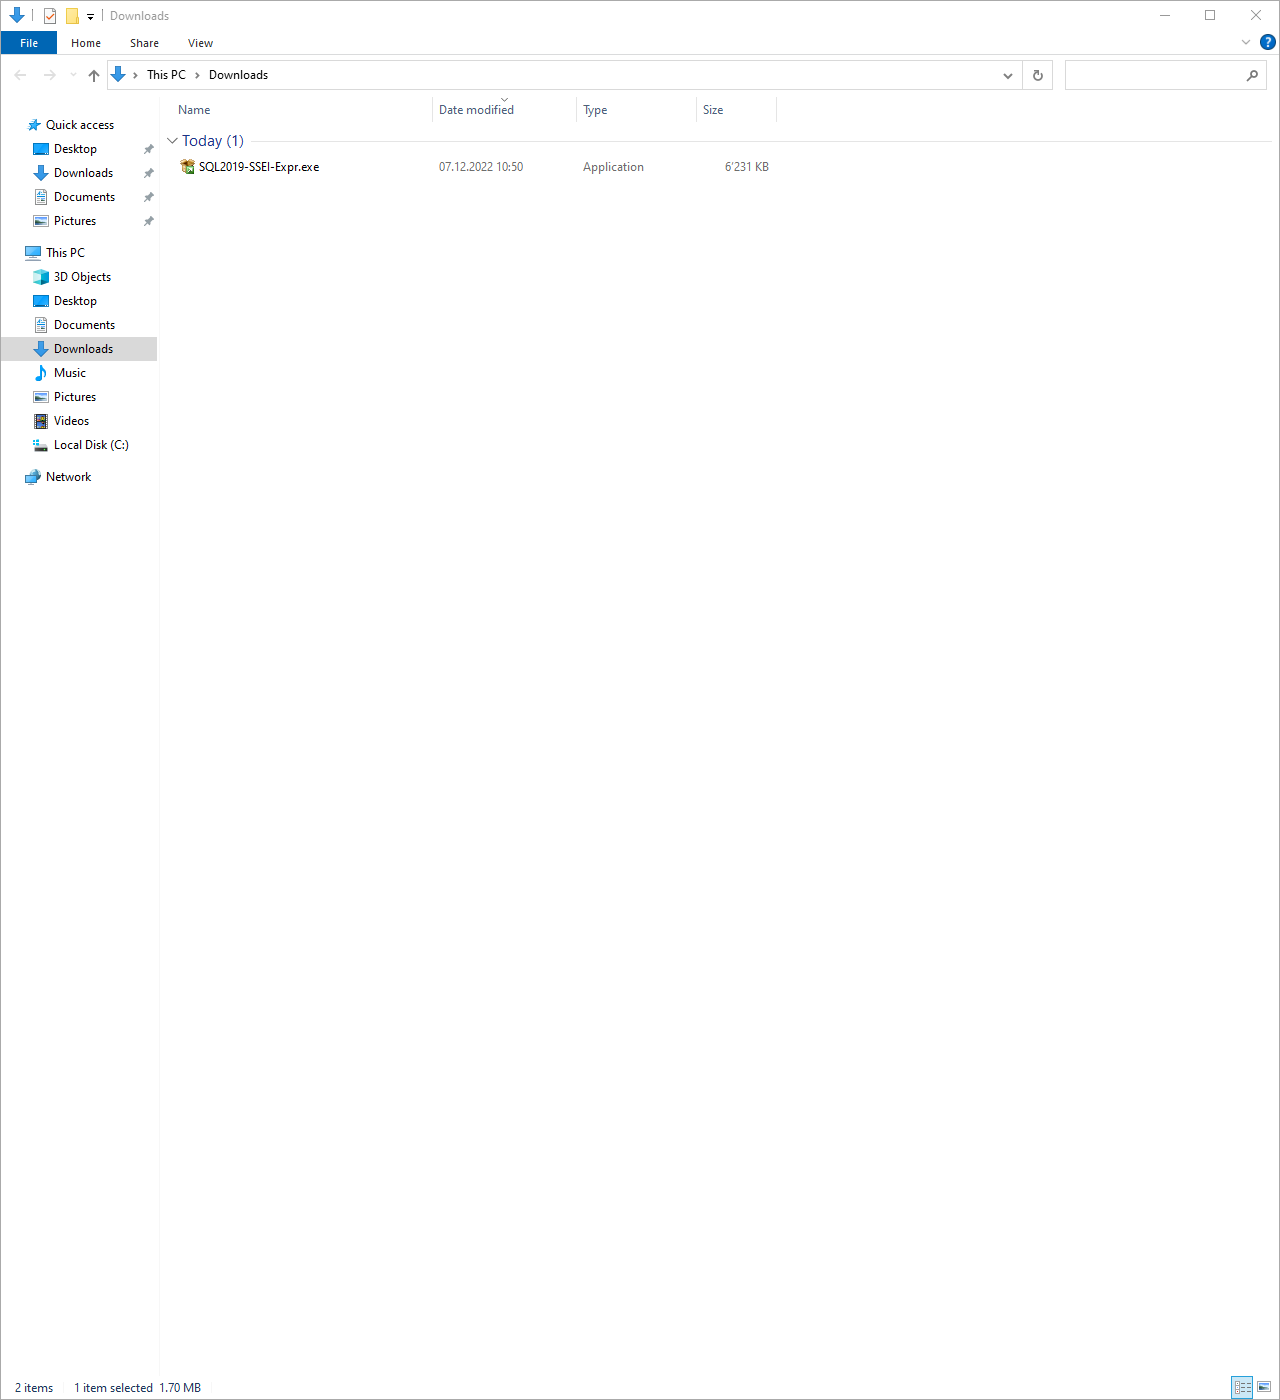Click the 'Application' type cell
Viewport: 1280px width, 1400px height.
click(x=613, y=167)
